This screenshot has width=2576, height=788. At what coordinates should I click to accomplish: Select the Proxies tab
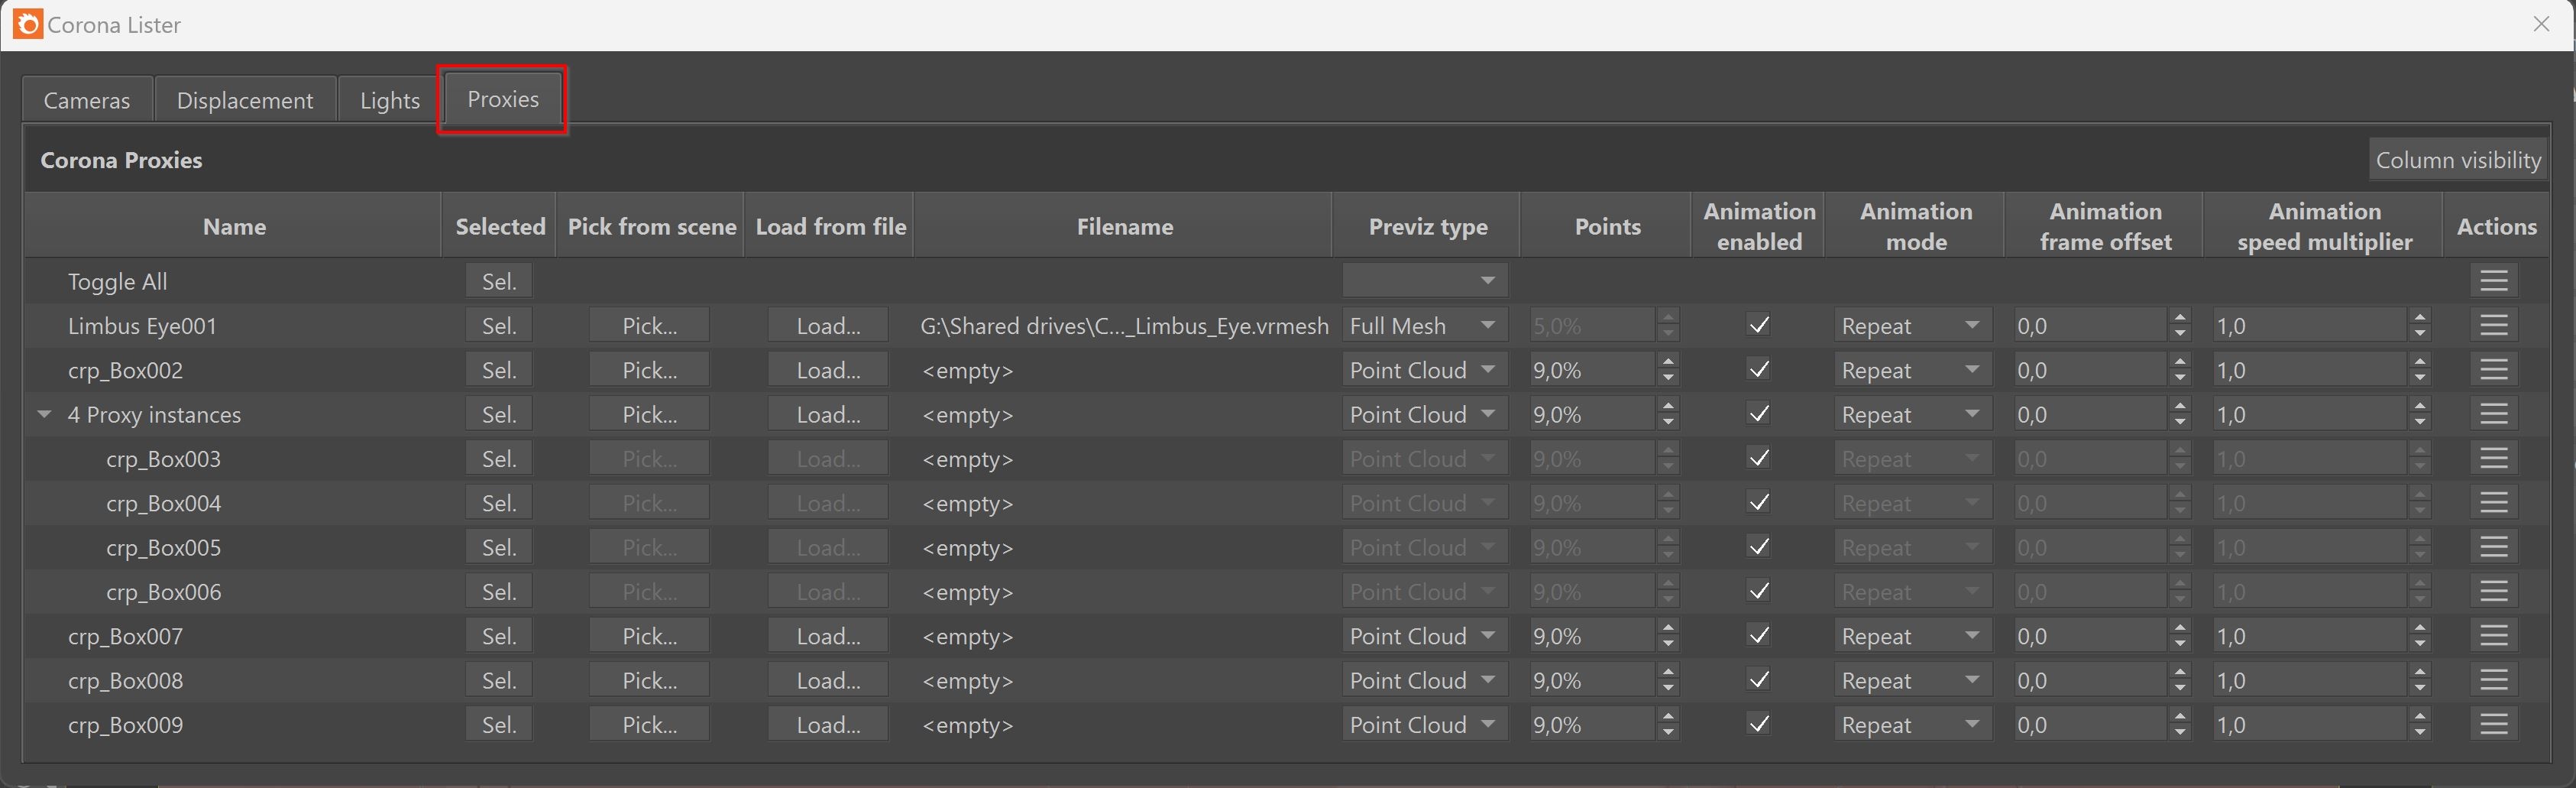click(x=503, y=99)
